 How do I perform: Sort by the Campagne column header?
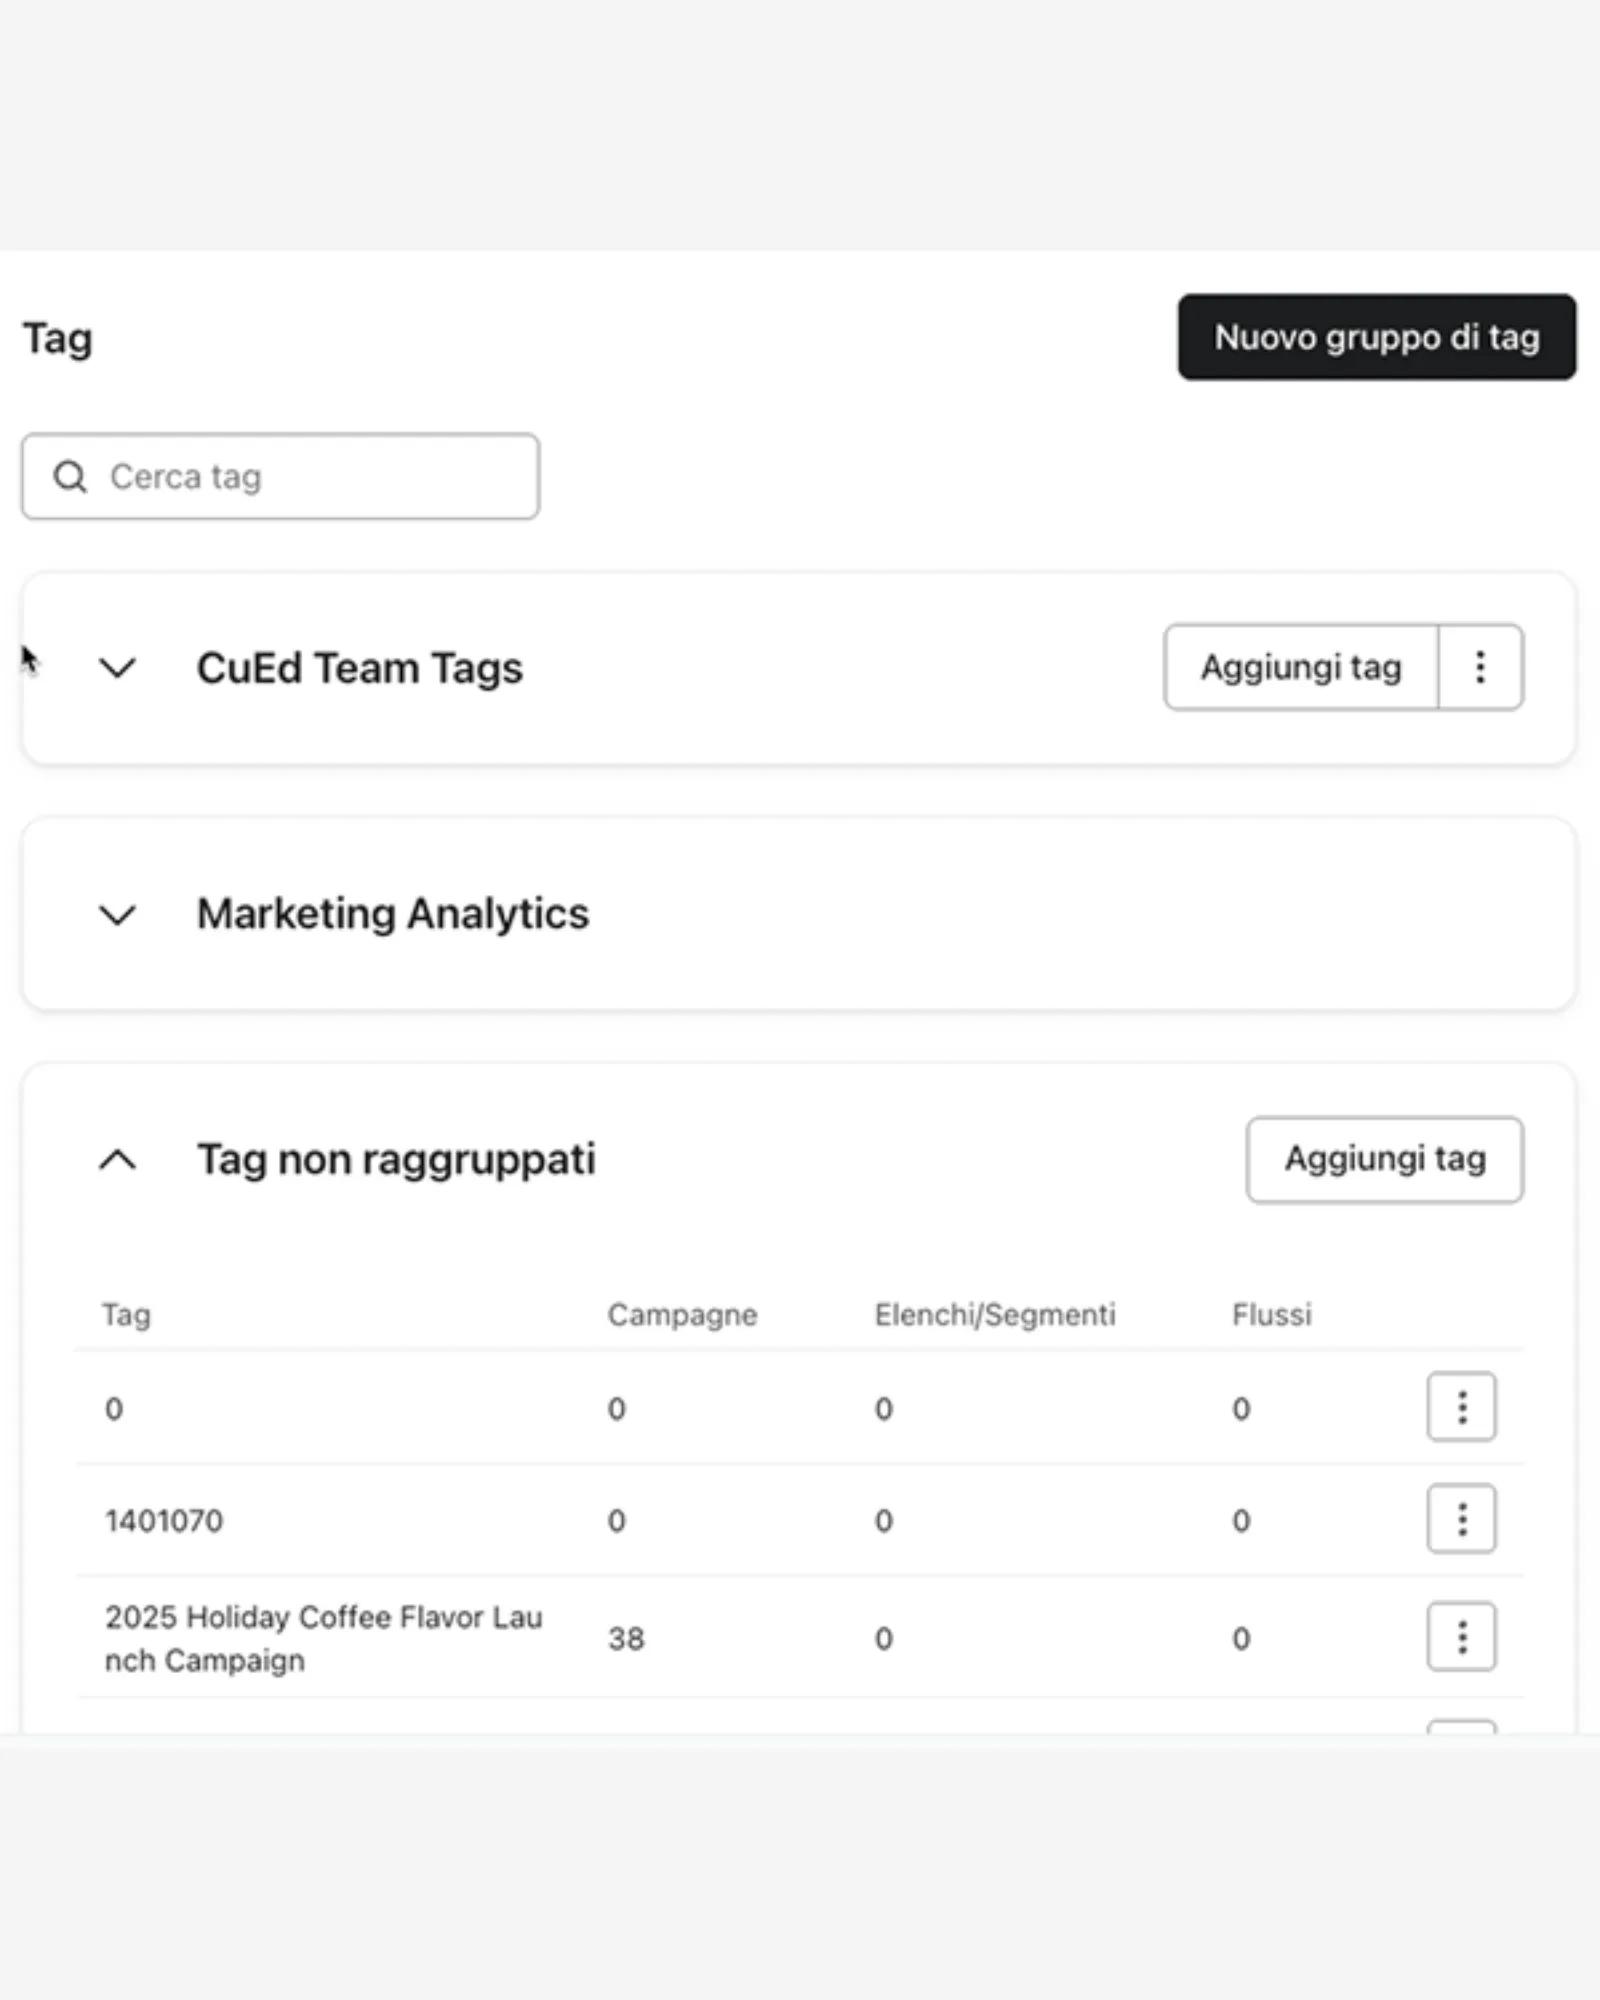[682, 1315]
